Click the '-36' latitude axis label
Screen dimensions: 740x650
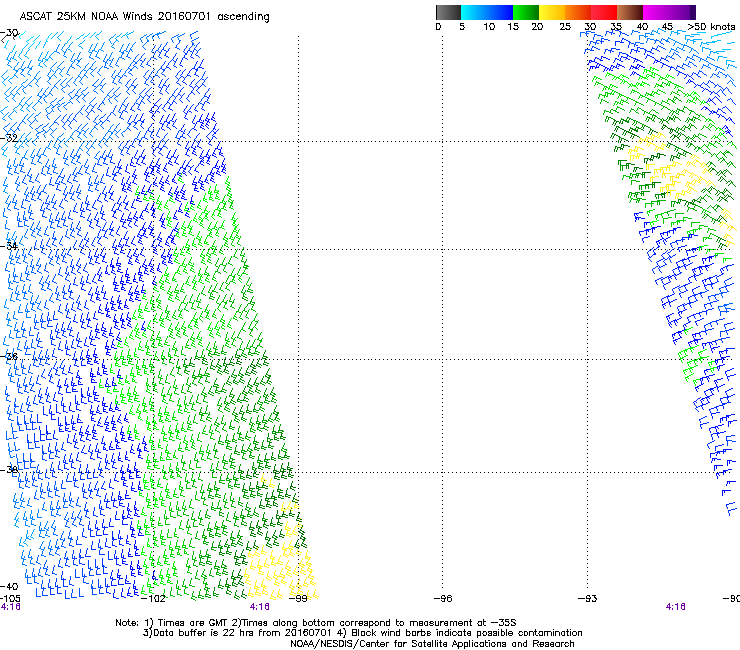(9, 356)
